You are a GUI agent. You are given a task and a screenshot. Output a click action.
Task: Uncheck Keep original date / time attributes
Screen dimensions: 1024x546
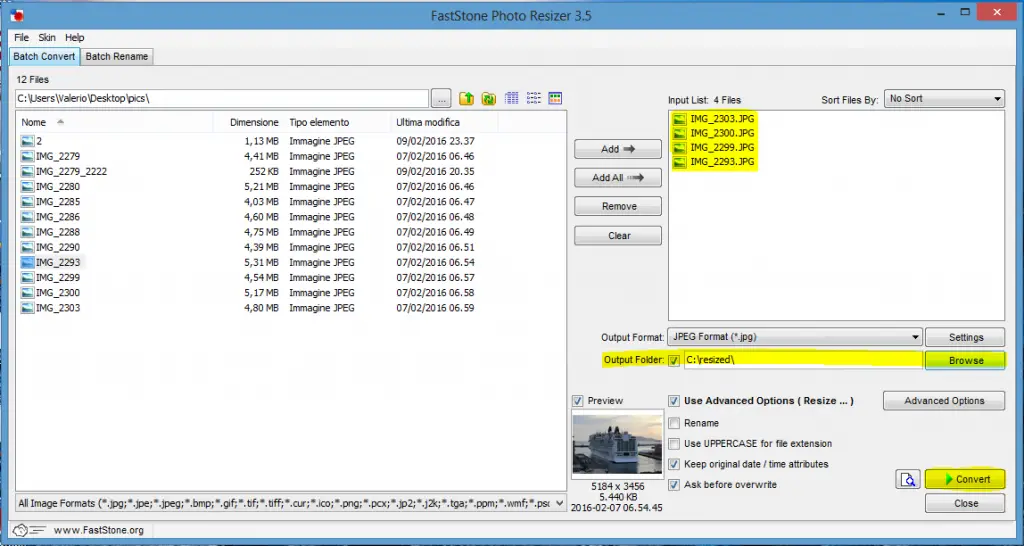674,464
